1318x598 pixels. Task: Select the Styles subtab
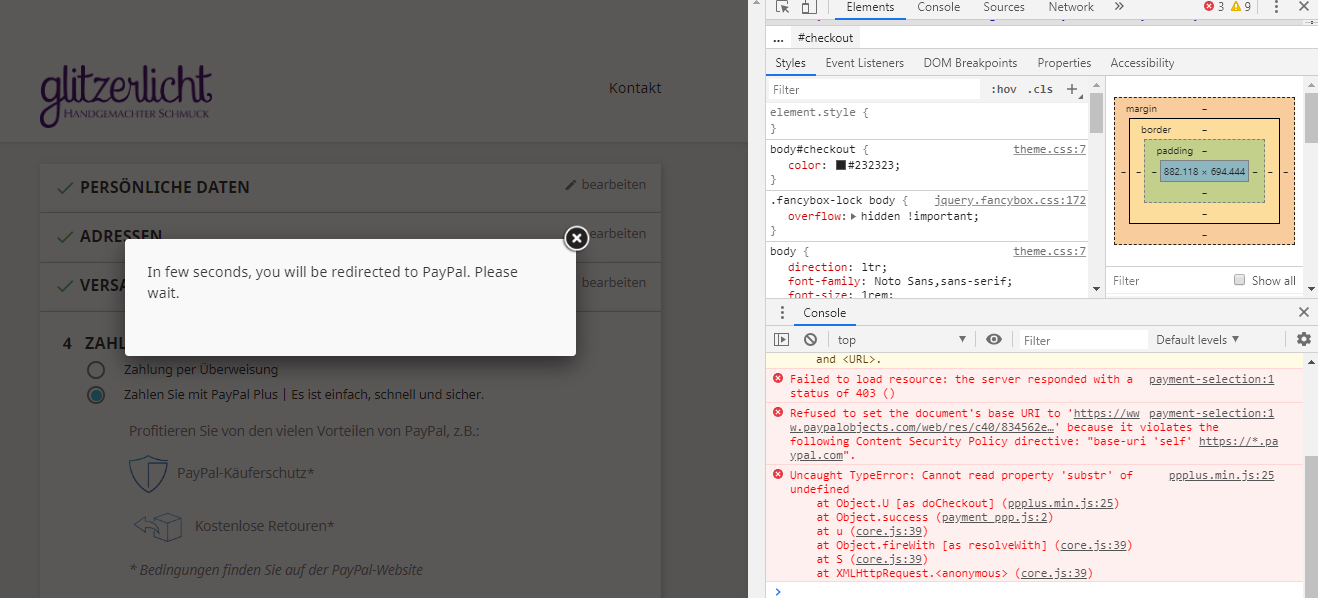[790, 63]
